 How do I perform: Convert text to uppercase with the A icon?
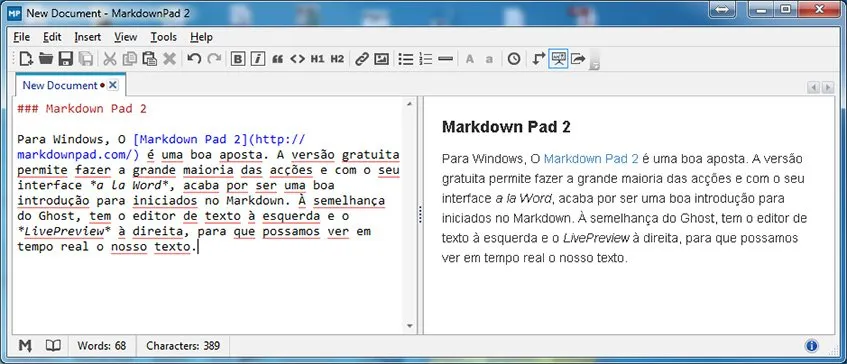click(x=469, y=59)
